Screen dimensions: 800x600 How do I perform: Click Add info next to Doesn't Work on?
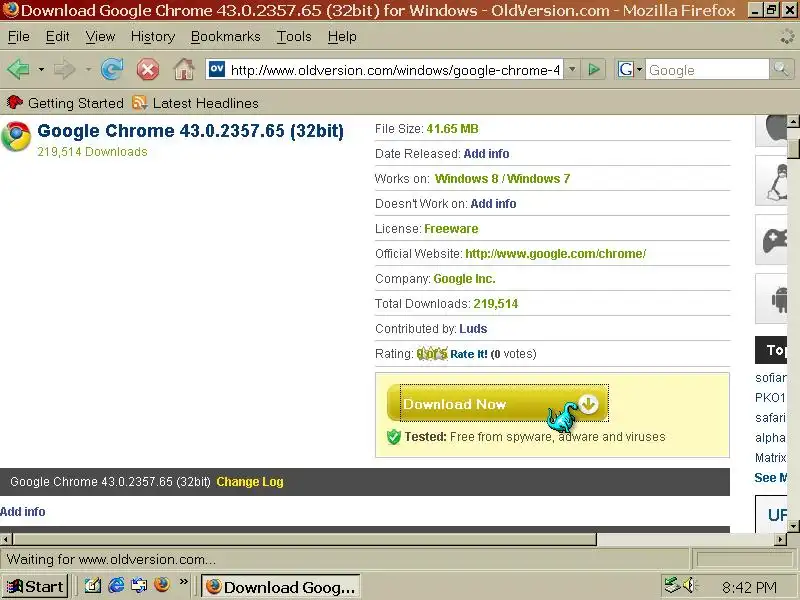(493, 204)
